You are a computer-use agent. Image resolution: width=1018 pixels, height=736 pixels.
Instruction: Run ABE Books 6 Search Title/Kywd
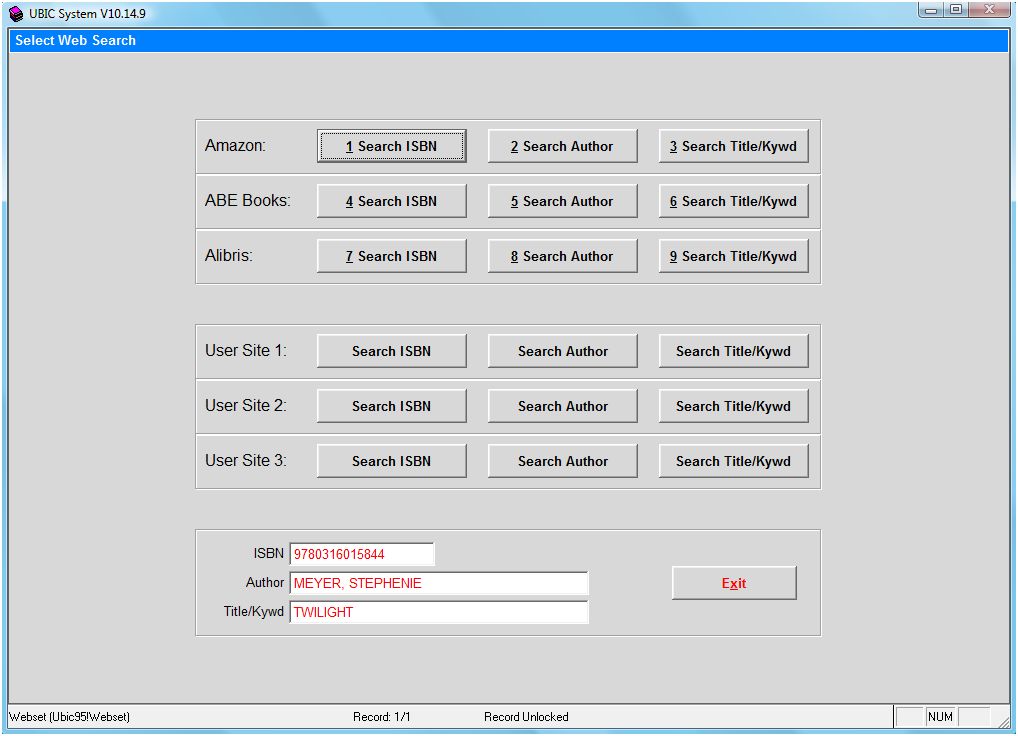click(733, 201)
